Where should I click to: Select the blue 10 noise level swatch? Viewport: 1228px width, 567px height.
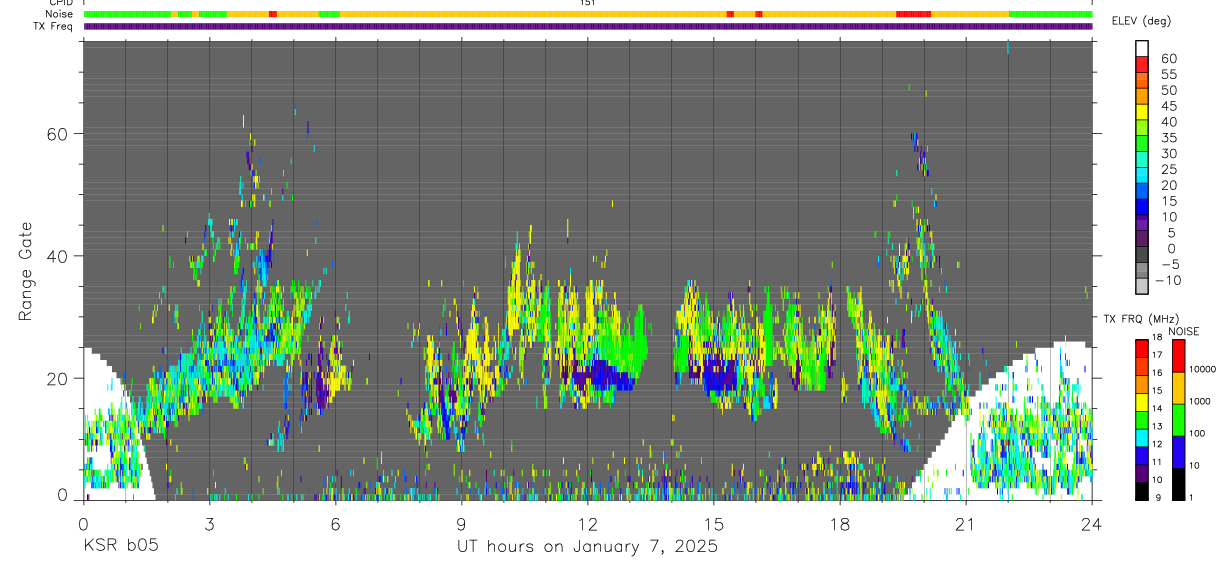tap(1178, 452)
